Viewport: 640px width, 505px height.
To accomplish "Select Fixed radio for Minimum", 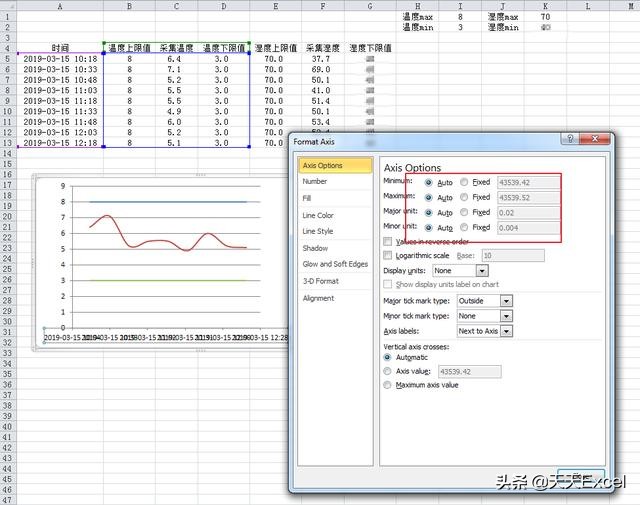I will click(x=464, y=182).
